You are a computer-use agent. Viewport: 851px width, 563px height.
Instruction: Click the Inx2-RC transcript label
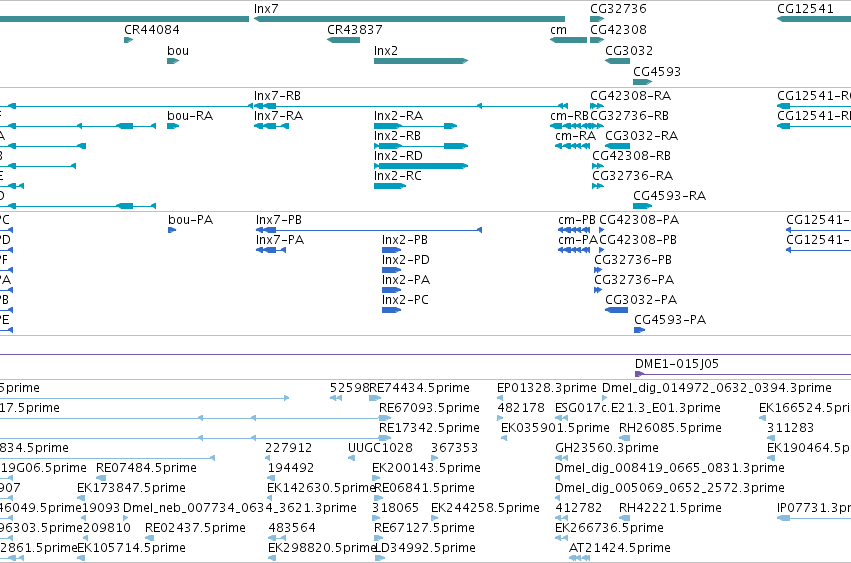point(397,176)
